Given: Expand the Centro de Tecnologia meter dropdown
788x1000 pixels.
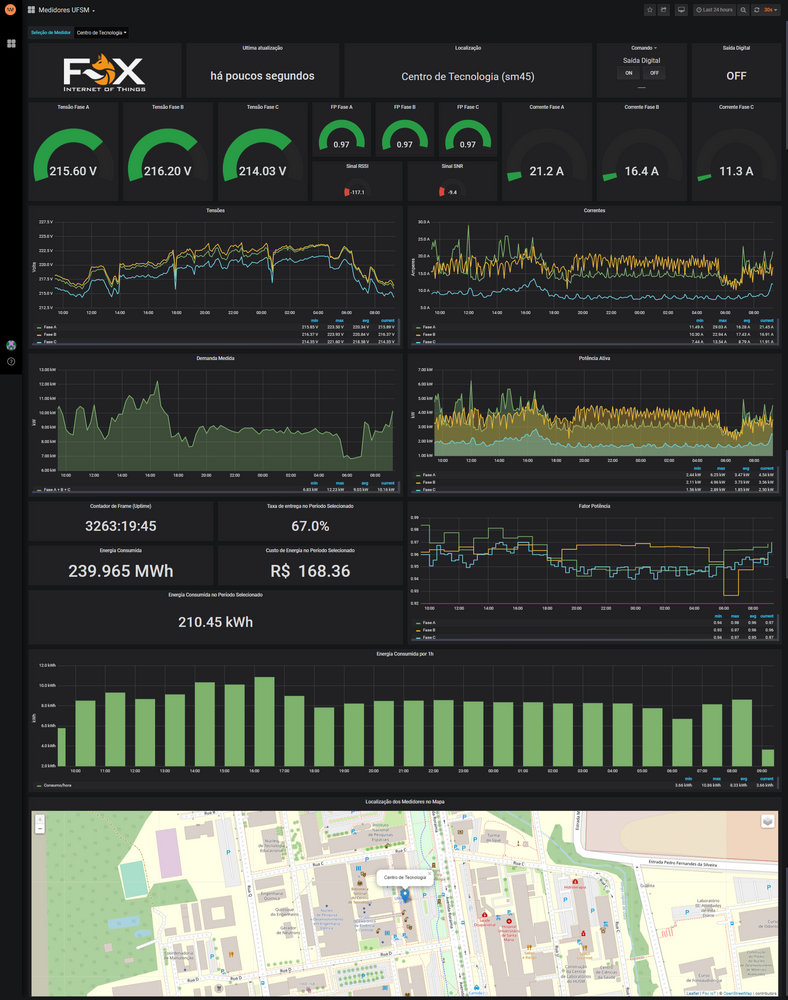Looking at the screenshot, I should click(102, 32).
